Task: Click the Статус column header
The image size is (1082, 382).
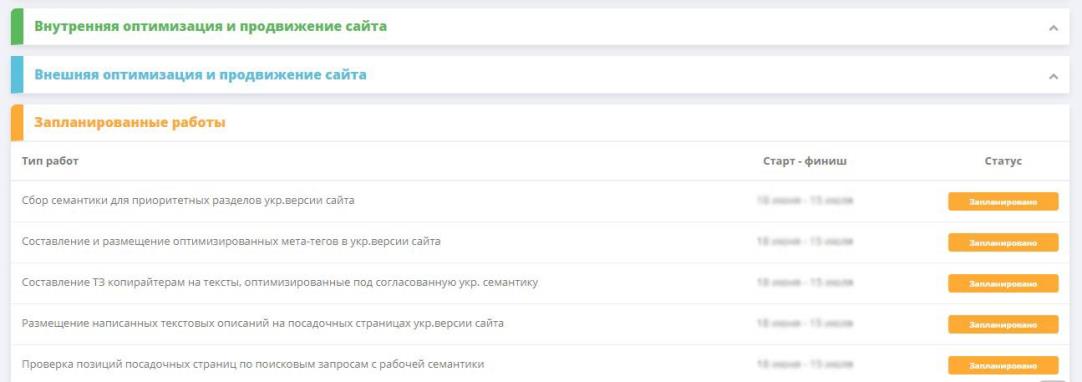Action: pos(1003,161)
